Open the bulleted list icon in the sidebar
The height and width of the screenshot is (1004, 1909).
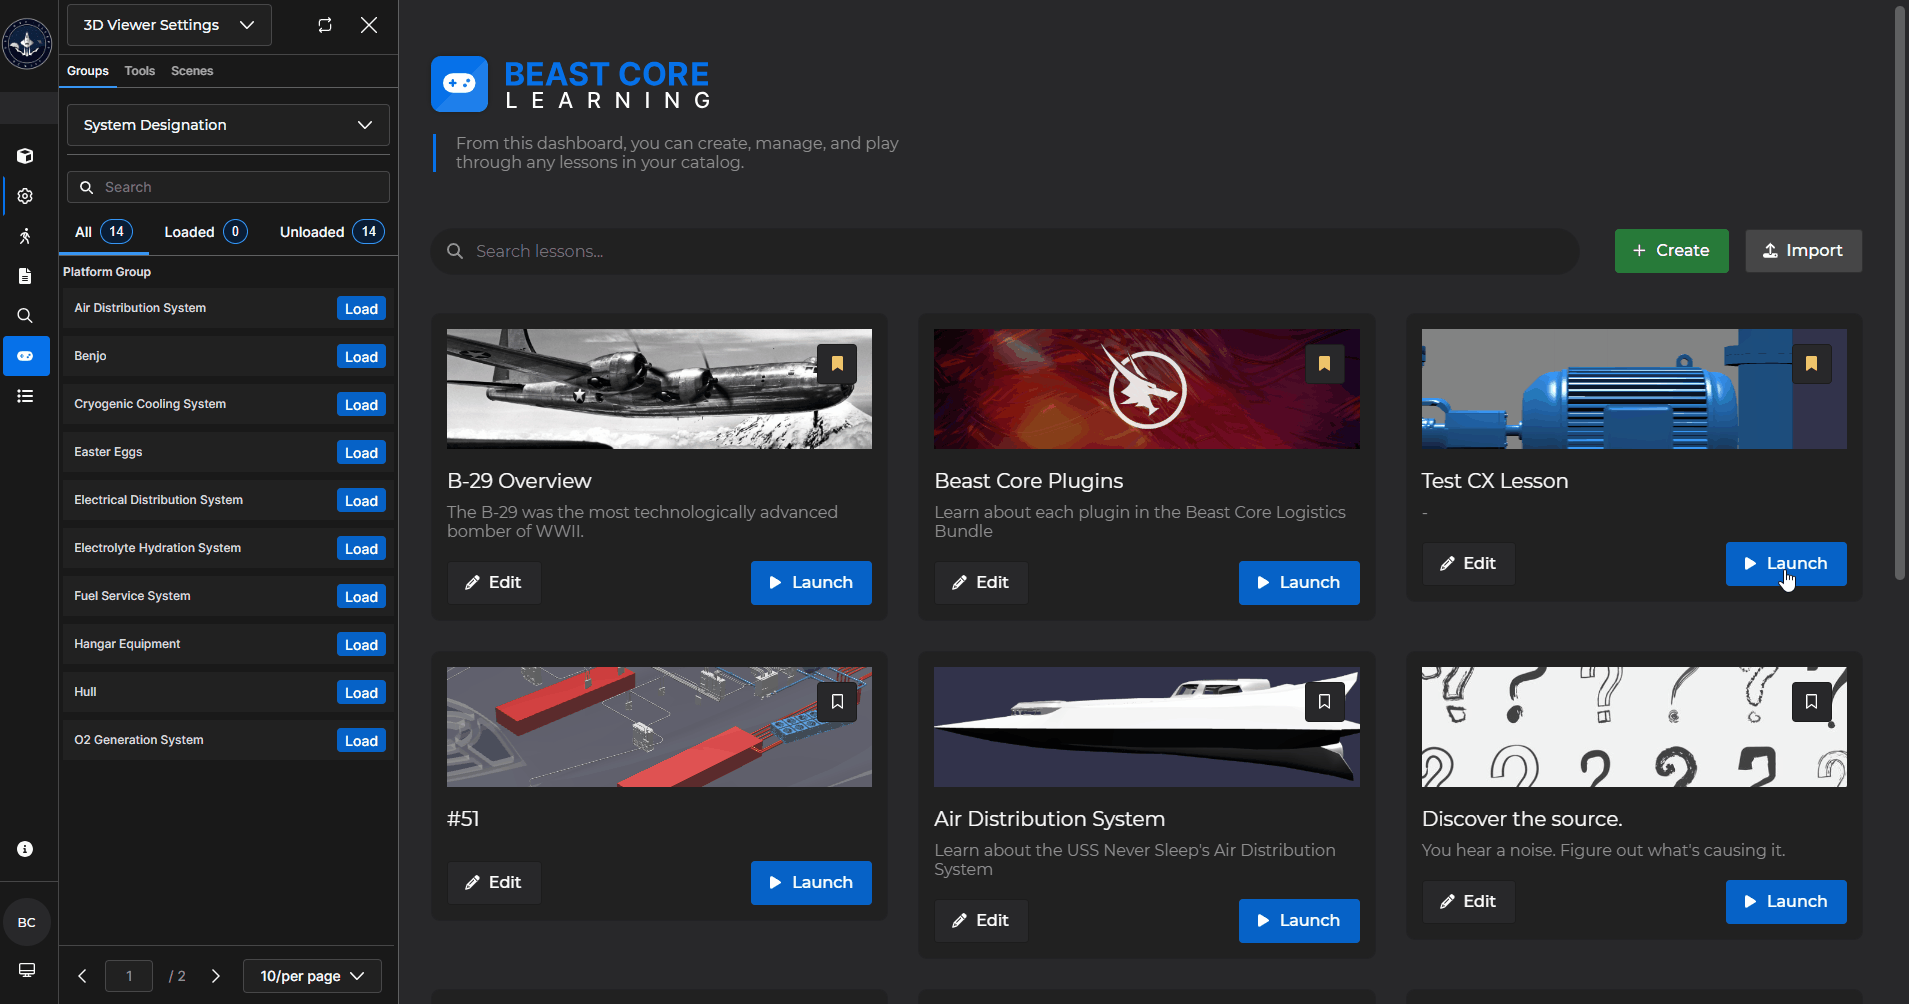(x=25, y=396)
